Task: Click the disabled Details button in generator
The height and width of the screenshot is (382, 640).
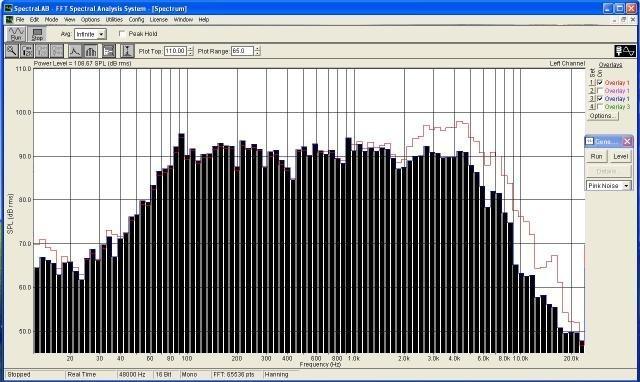Action: [609, 171]
